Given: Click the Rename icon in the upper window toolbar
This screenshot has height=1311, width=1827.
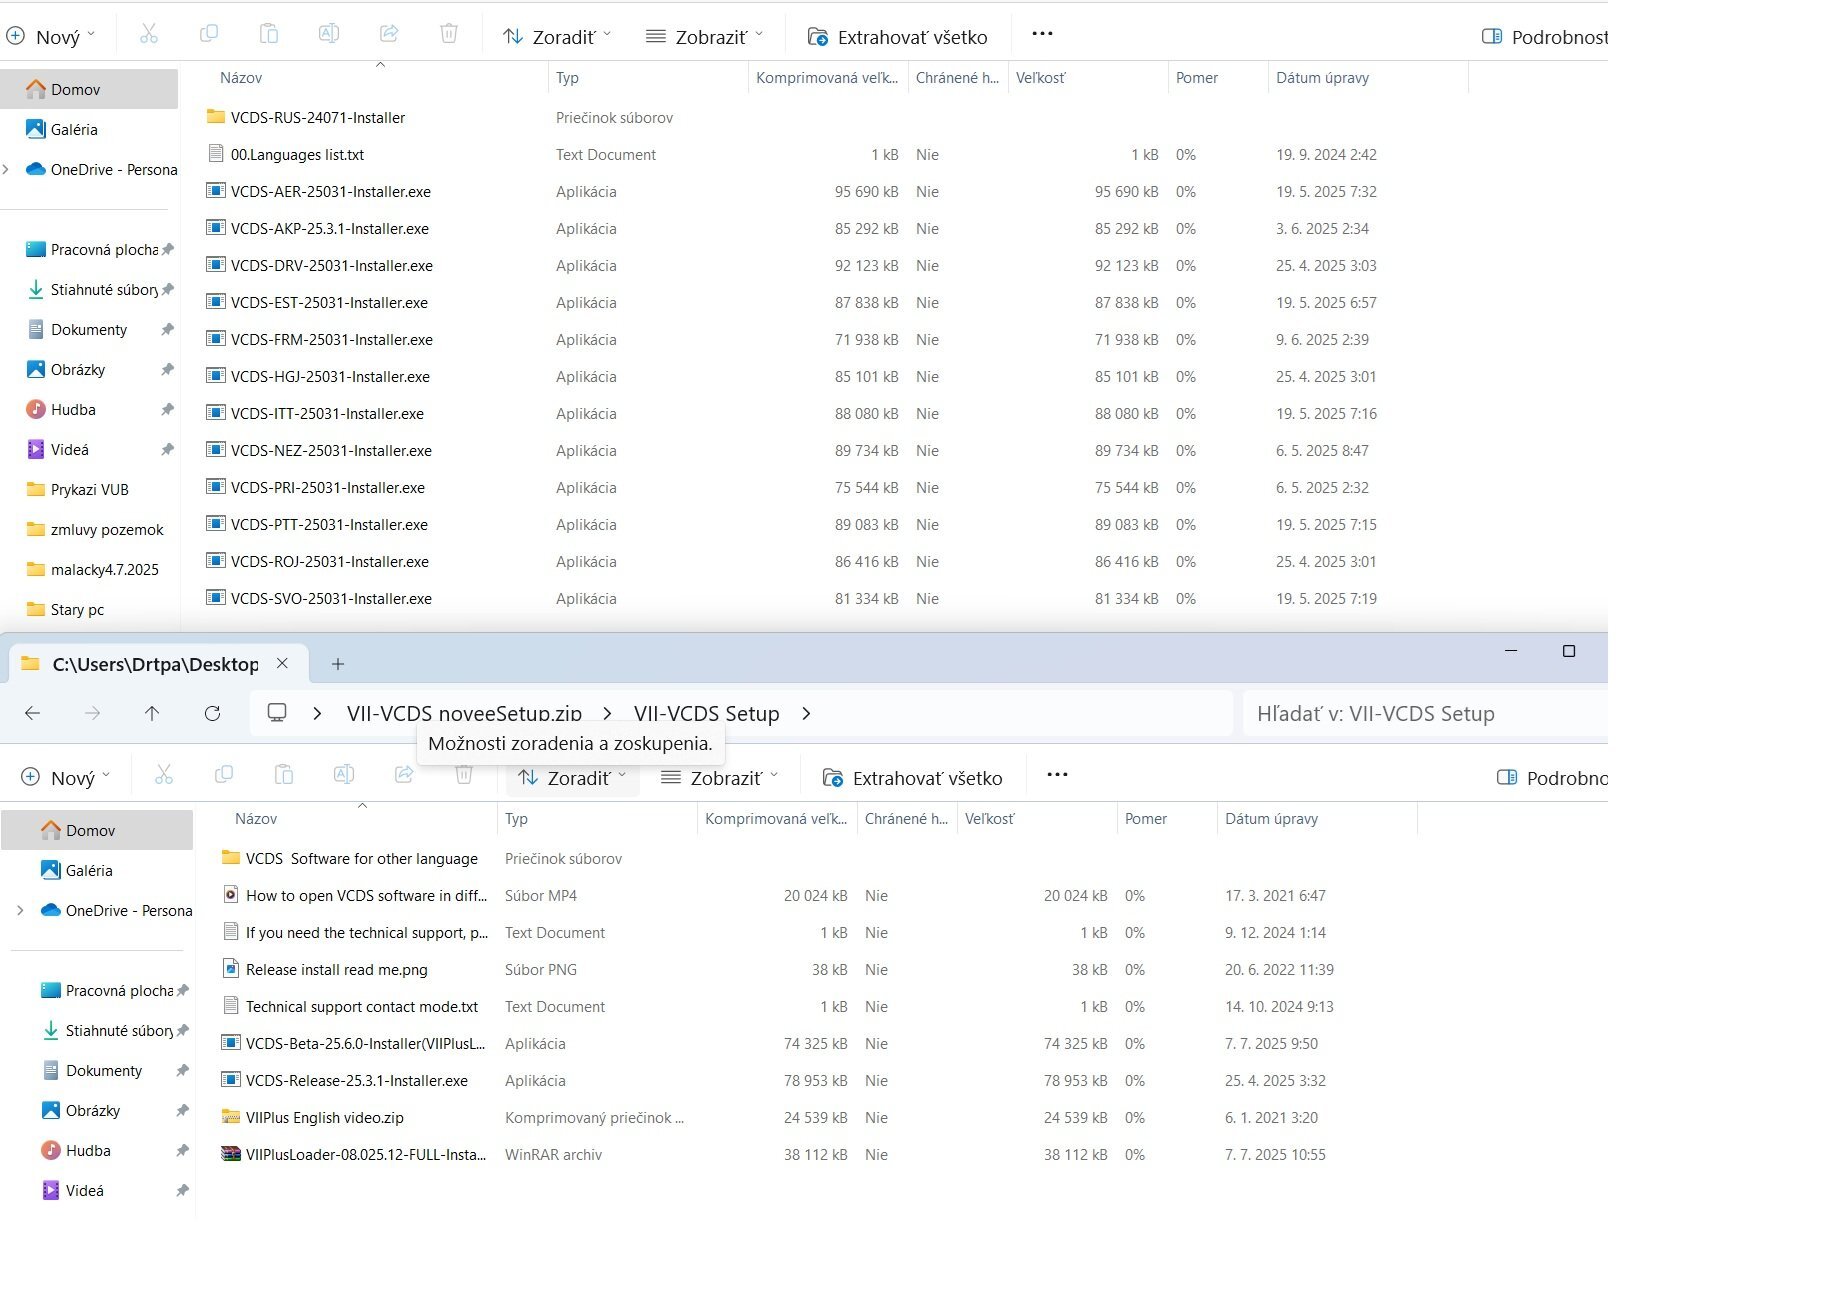Looking at the screenshot, I should pos(328,34).
